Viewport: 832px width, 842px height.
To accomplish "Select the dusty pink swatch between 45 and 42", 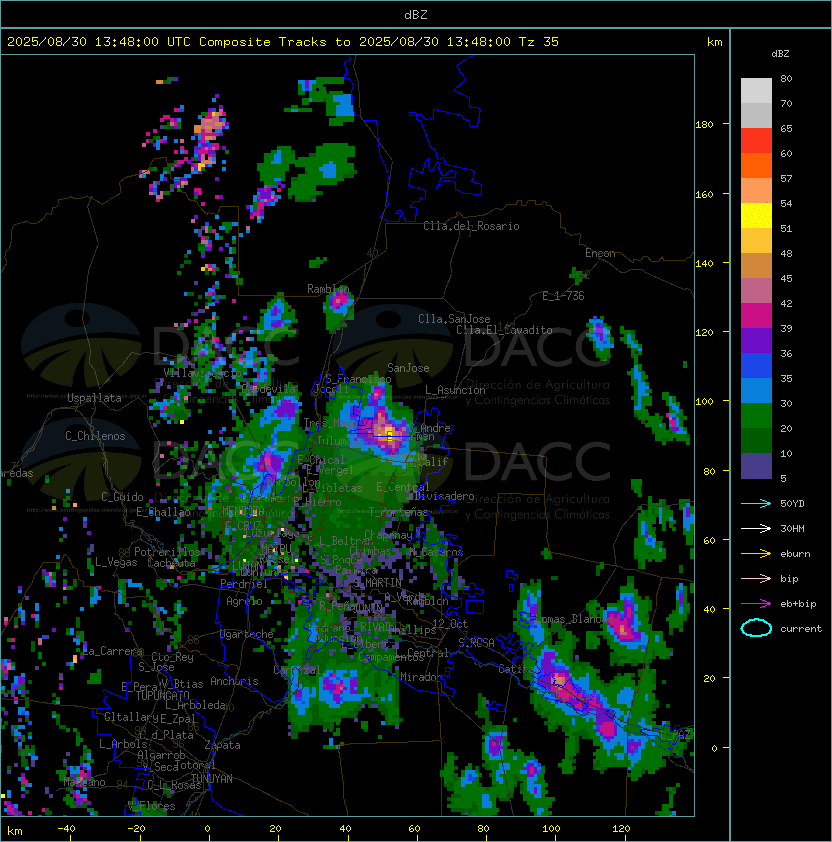I will click(x=756, y=291).
